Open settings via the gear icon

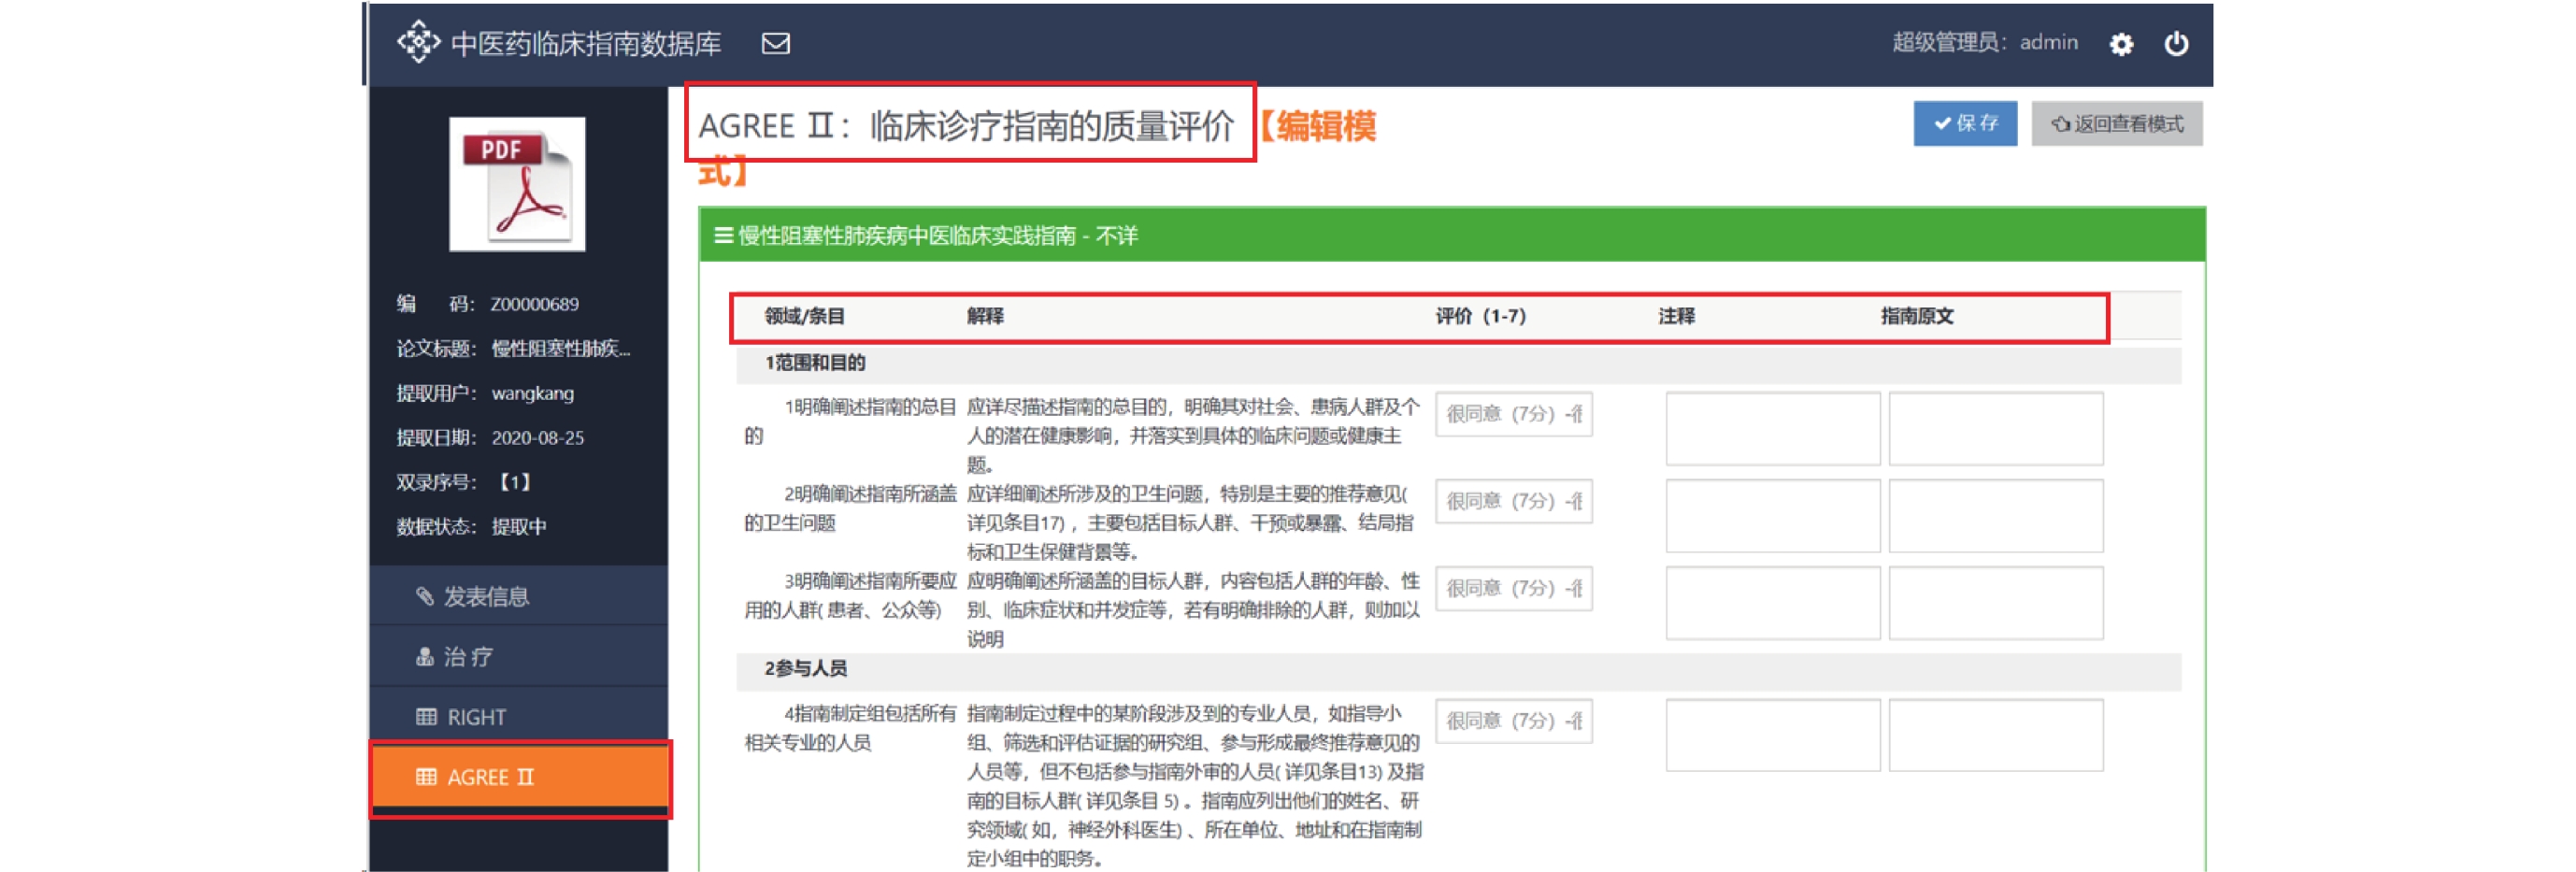coord(2121,44)
